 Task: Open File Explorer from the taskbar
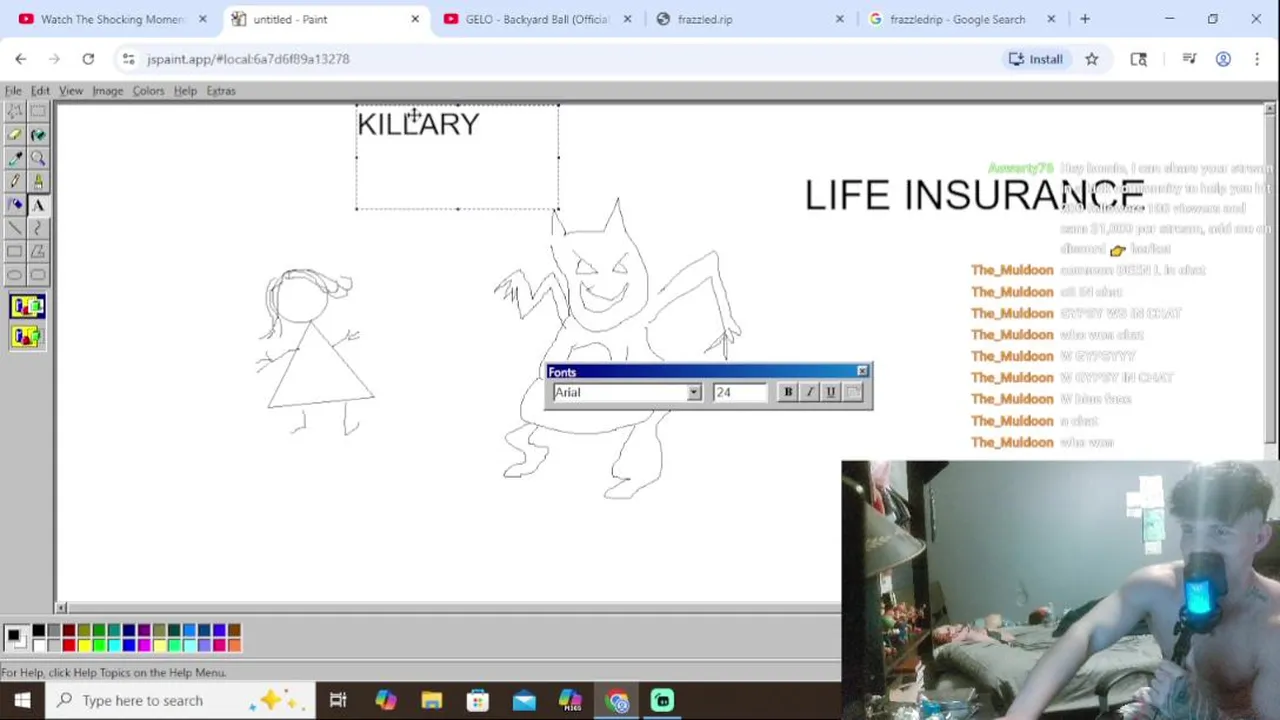click(x=431, y=700)
